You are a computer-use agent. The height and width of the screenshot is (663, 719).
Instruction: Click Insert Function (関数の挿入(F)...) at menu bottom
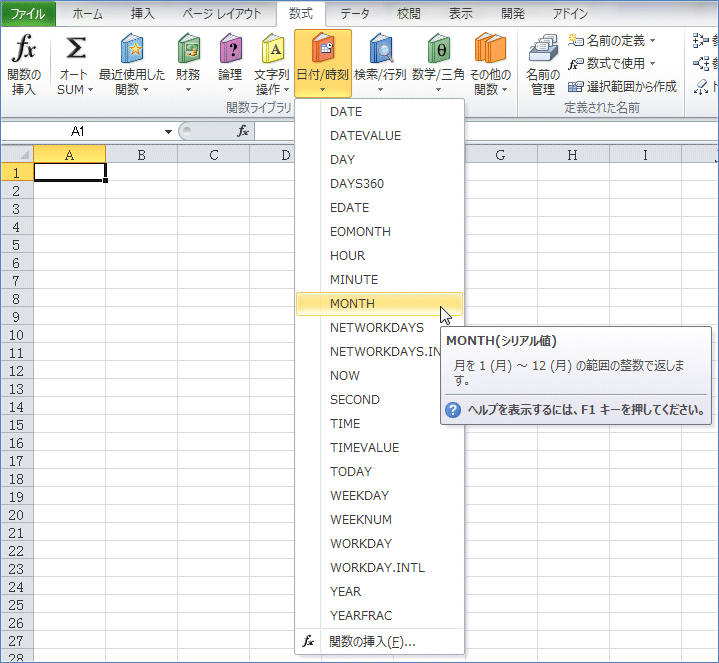pos(372,642)
